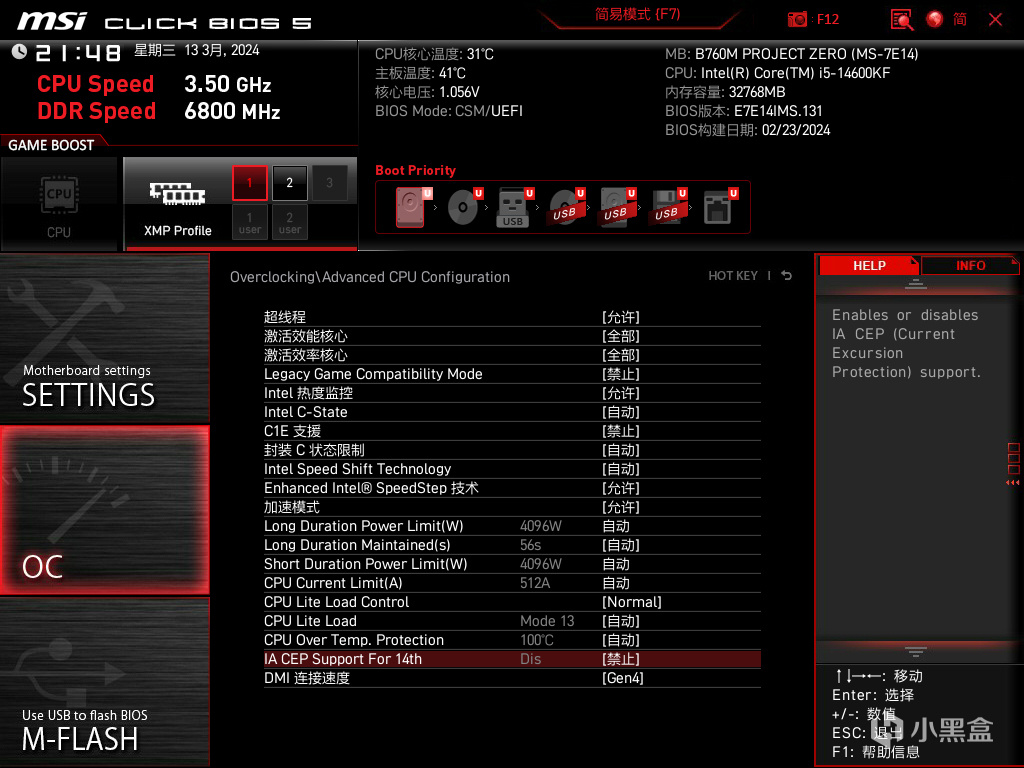
Task: Switch to the INFO tab
Action: 970,265
